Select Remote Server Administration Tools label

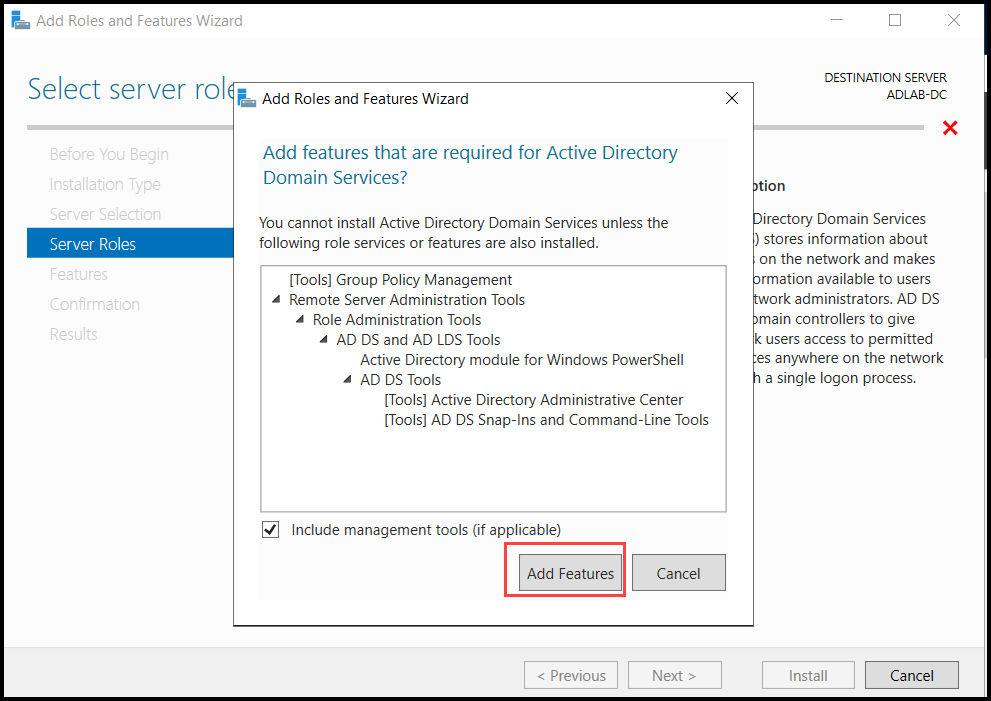406,300
